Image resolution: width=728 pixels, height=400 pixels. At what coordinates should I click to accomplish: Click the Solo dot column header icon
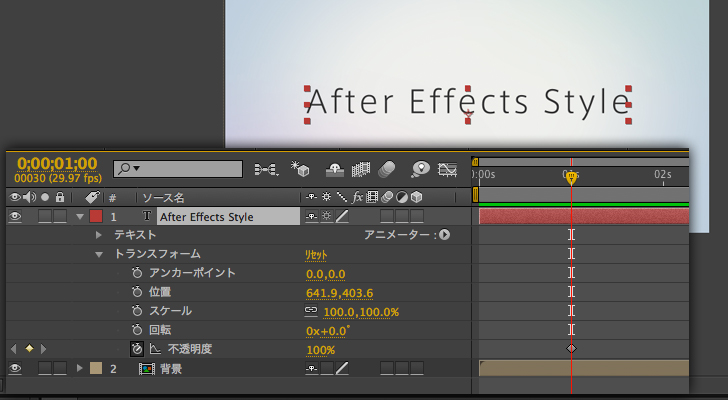pyautogui.click(x=45, y=197)
